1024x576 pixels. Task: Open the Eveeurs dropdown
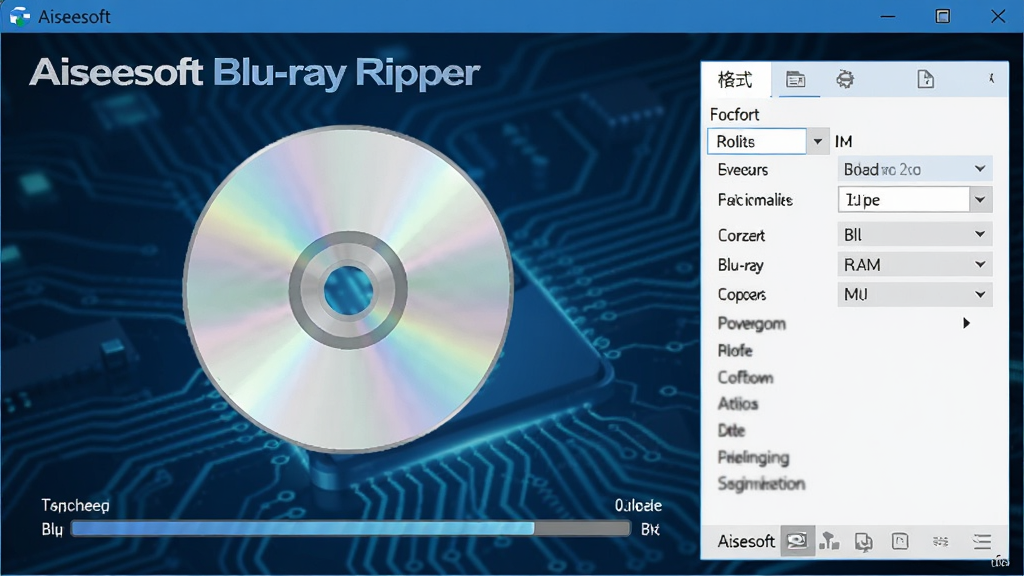(x=914, y=169)
